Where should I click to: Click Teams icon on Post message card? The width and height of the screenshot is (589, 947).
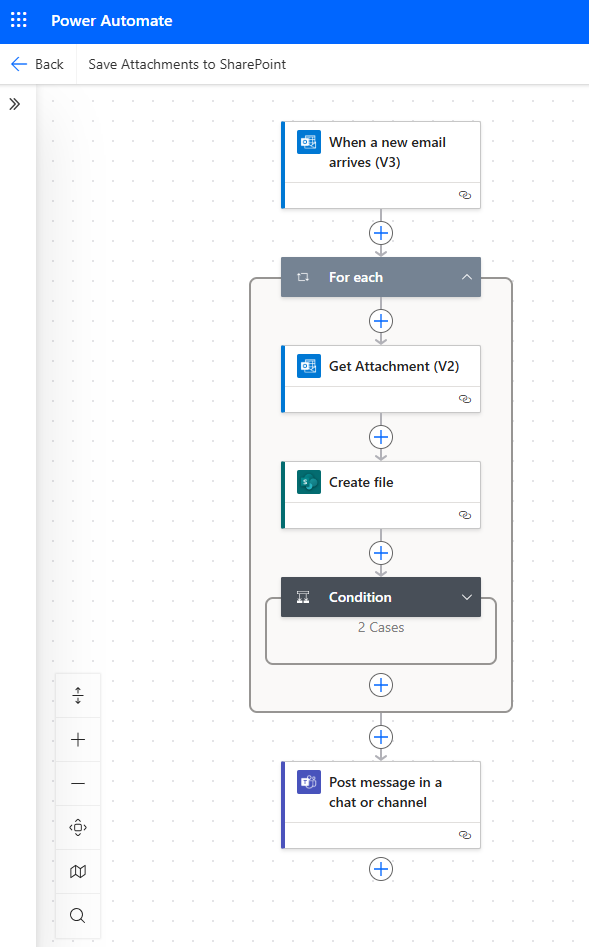tap(309, 782)
